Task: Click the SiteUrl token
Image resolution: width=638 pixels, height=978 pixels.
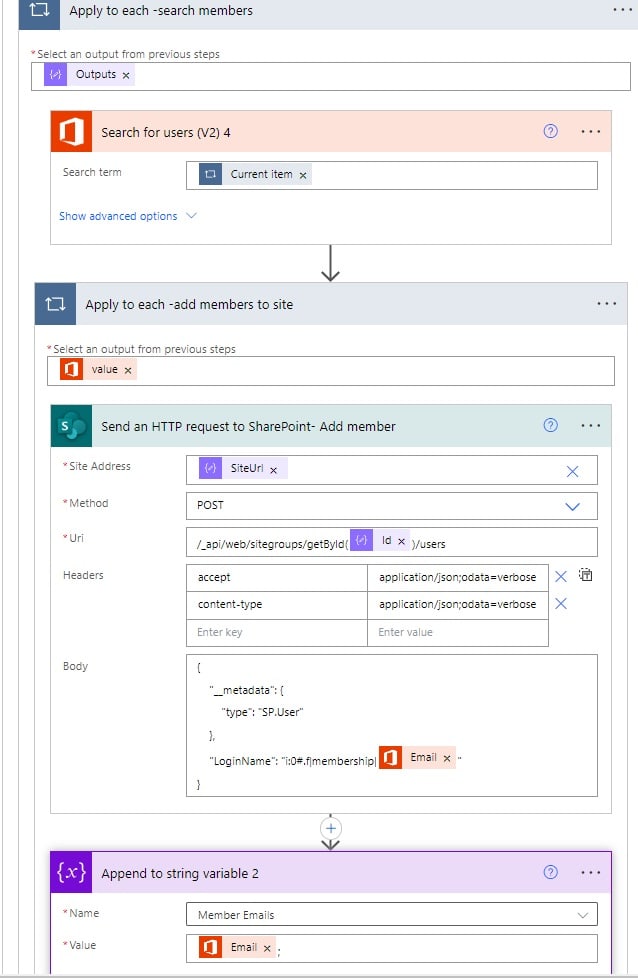Action: click(243, 468)
